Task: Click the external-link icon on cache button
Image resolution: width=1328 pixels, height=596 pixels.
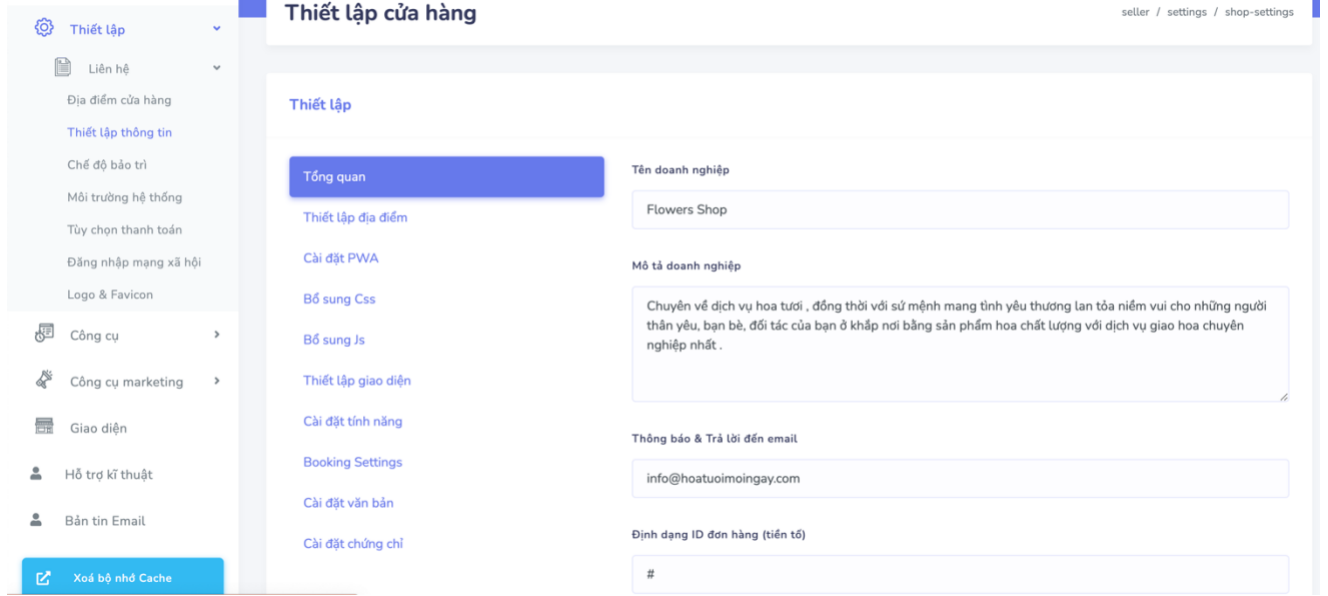Action: [x=44, y=578]
